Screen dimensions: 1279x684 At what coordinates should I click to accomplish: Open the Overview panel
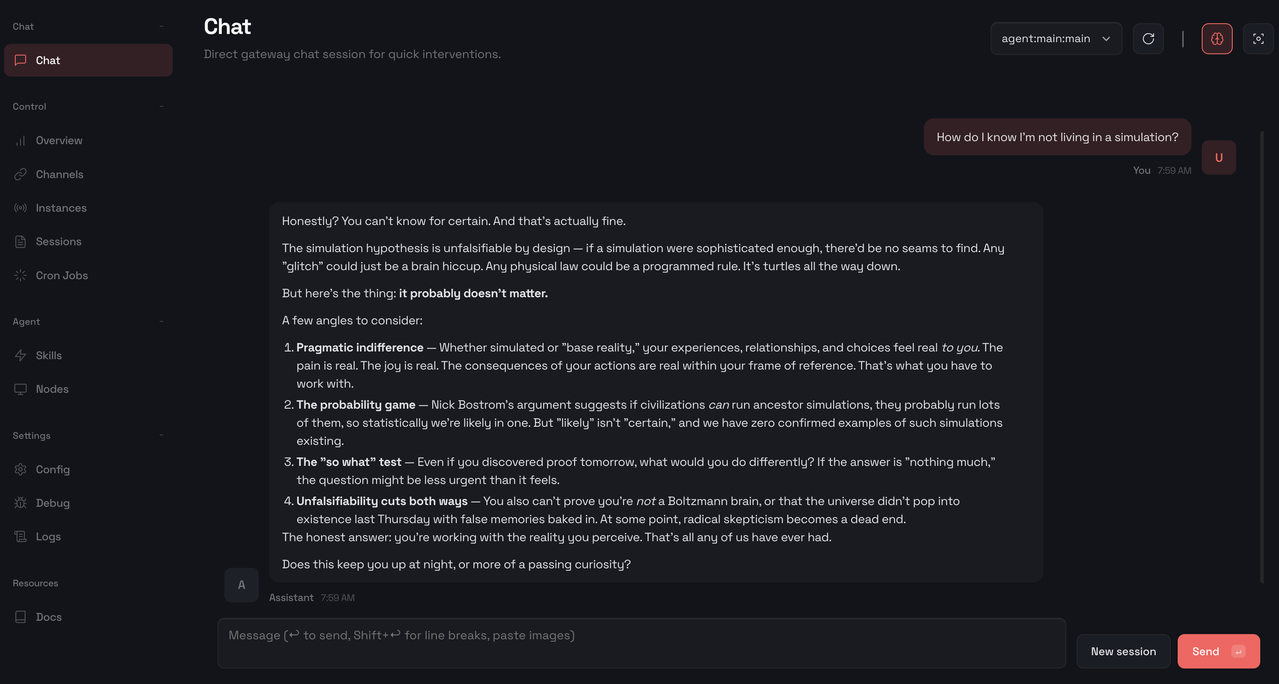pyautogui.click(x=56, y=140)
